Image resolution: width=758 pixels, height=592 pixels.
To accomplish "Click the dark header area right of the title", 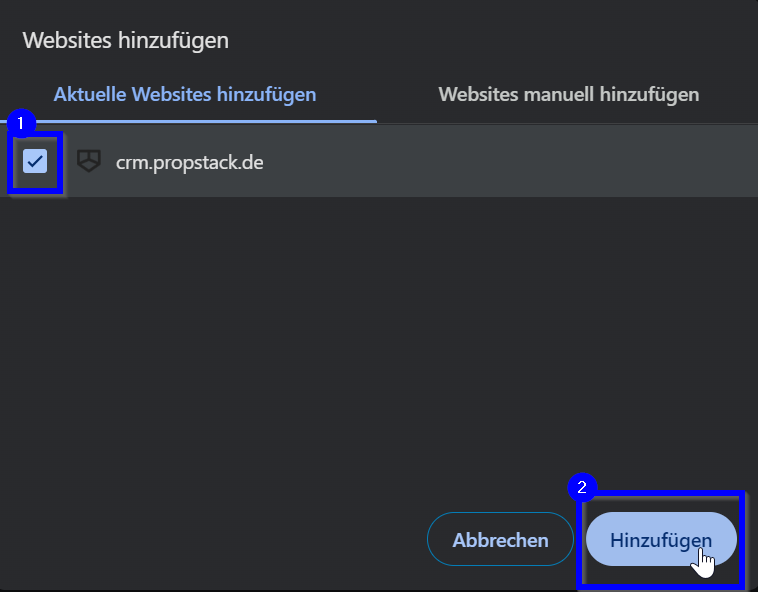I will (500, 41).
